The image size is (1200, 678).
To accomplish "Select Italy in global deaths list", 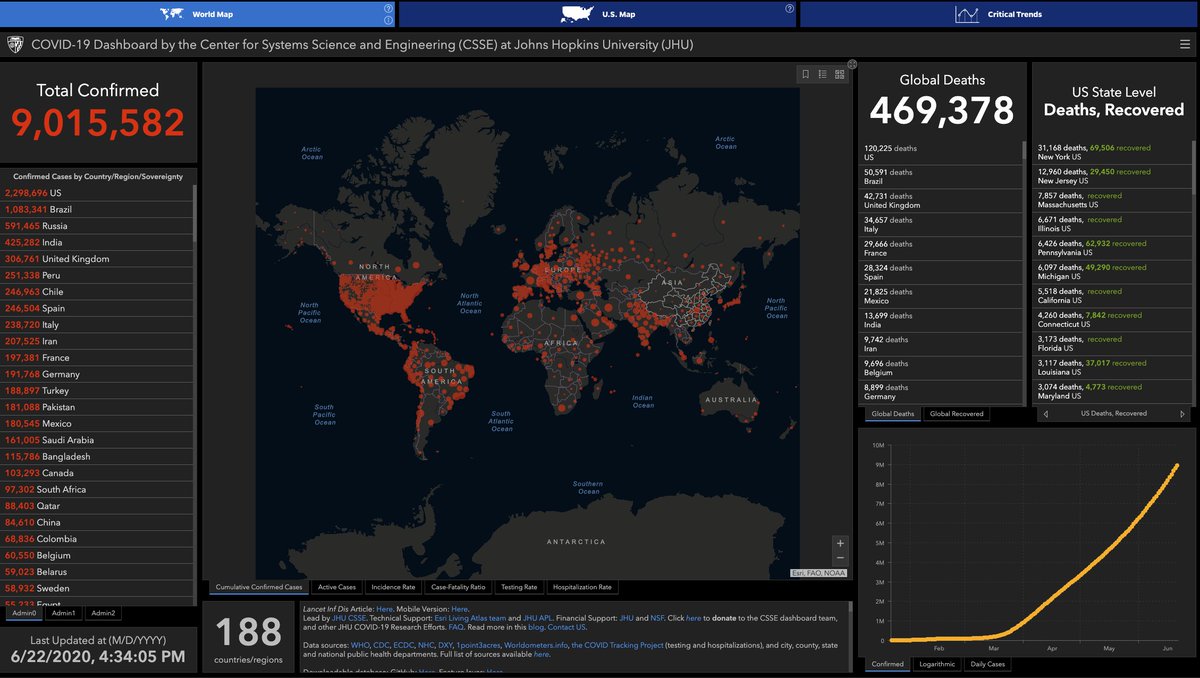I will click(x=940, y=224).
